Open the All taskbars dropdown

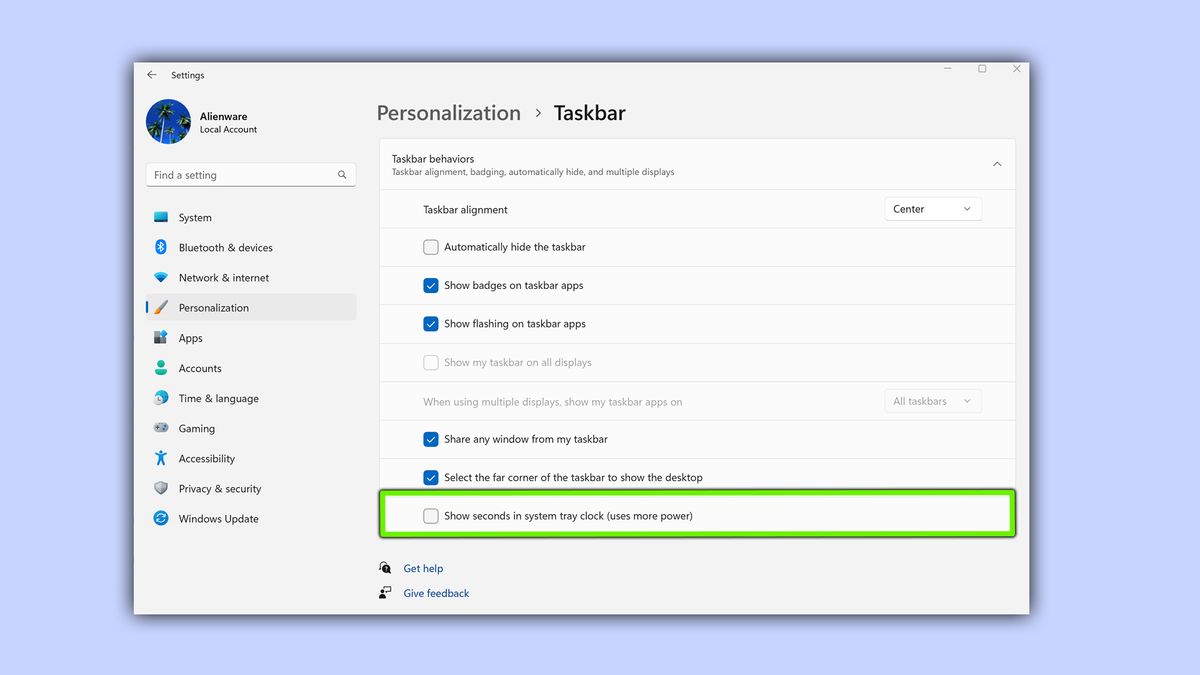(x=933, y=401)
